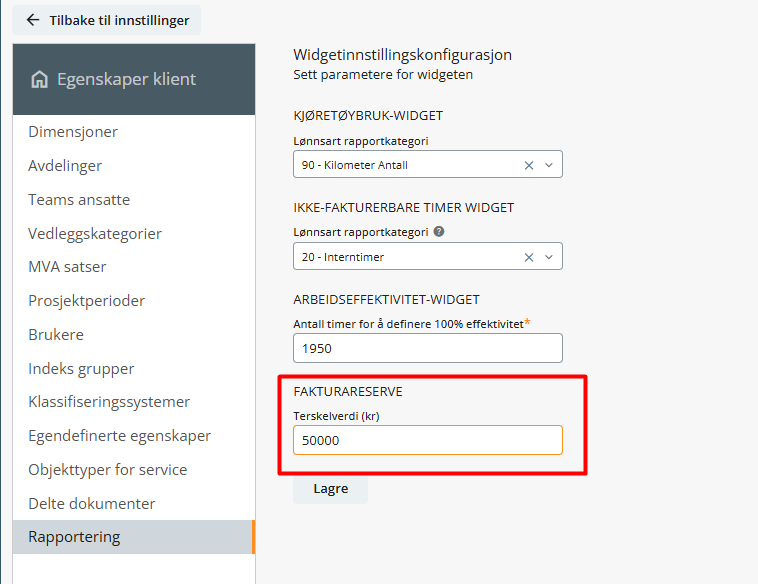The width and height of the screenshot is (758, 584).
Task: Expand the Interntimer dropdown arrow
Action: pyautogui.click(x=549, y=257)
